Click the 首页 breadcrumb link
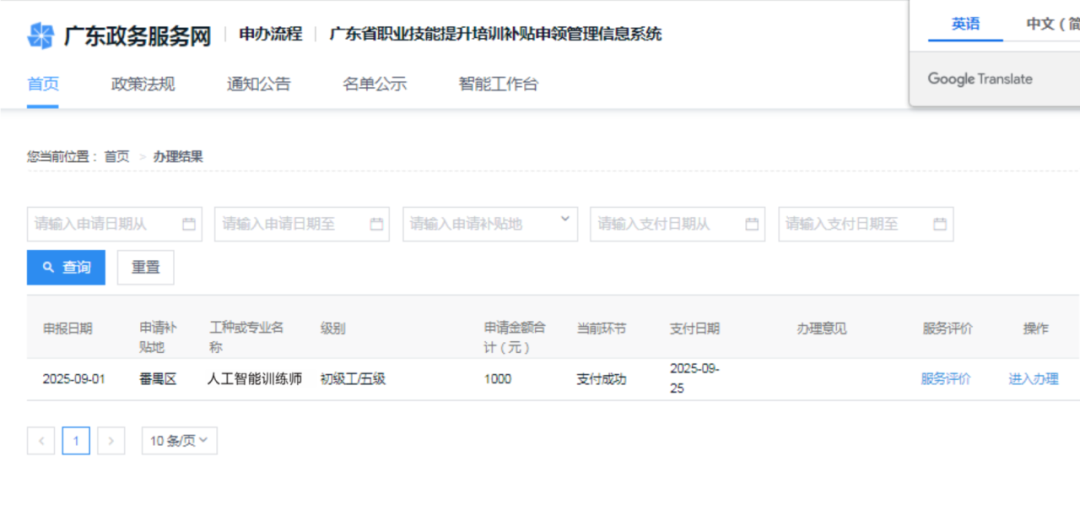 tap(117, 156)
